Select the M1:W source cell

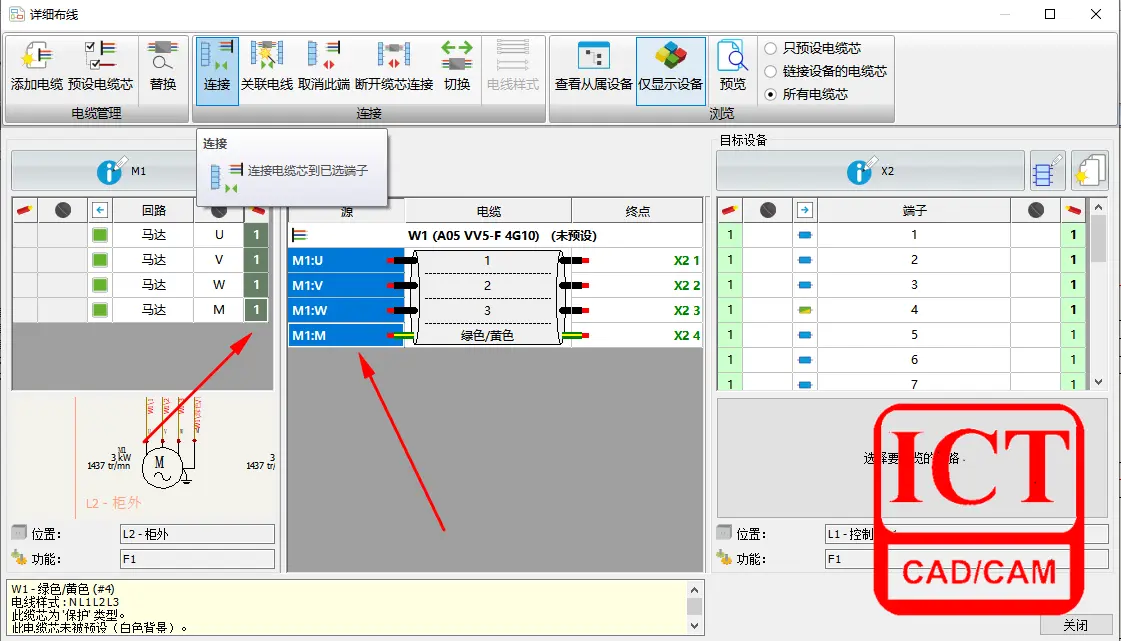tap(346, 310)
